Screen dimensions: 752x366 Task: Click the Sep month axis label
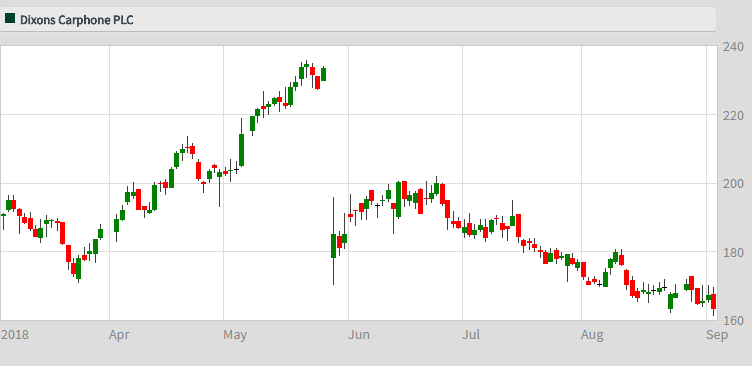tap(717, 335)
